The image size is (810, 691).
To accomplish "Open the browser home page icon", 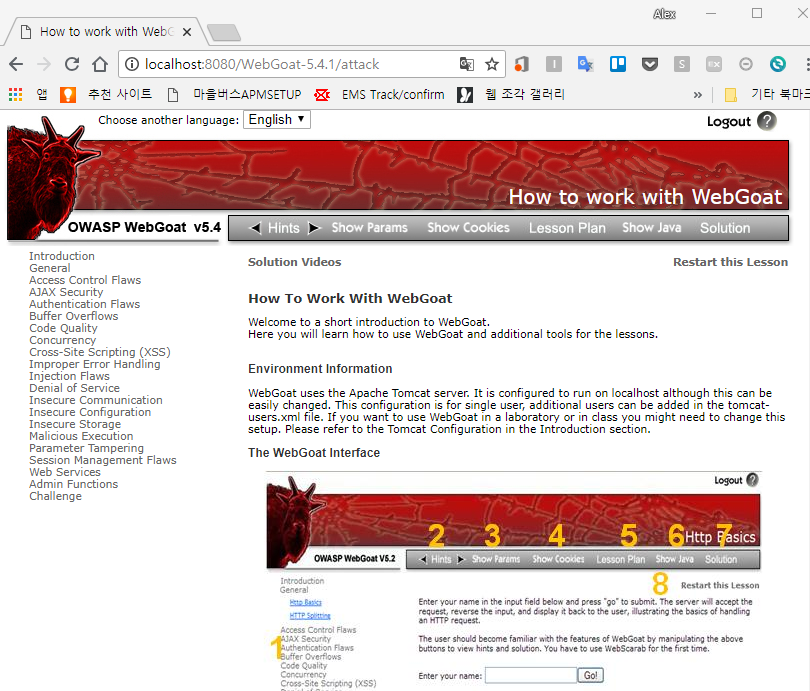I will (x=100, y=64).
